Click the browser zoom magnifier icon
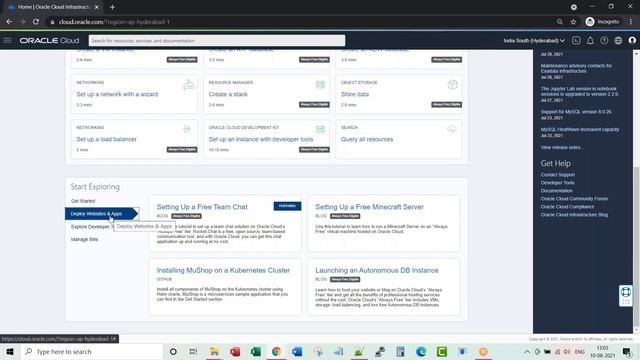The image size is (640, 360). pos(560,22)
